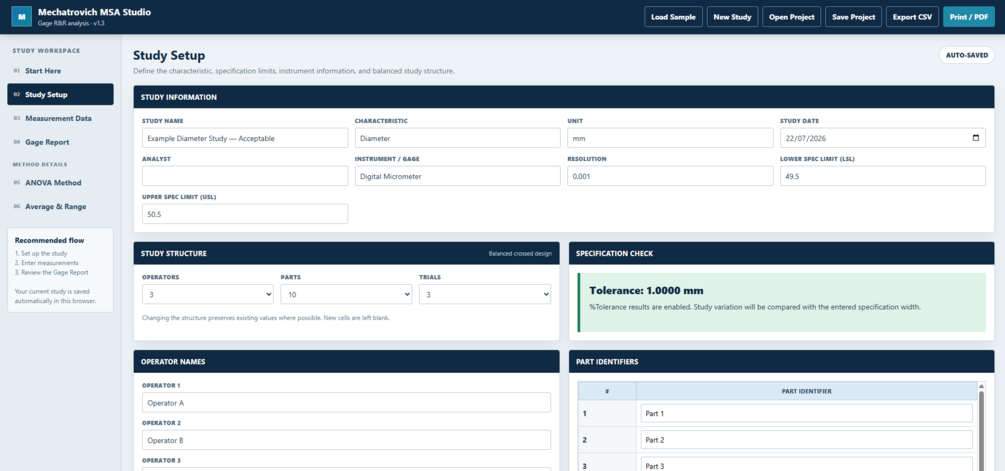Viewport: 1005px width, 471px height.
Task: Open the Study Date calendar picker icon
Action: [x=976, y=138]
